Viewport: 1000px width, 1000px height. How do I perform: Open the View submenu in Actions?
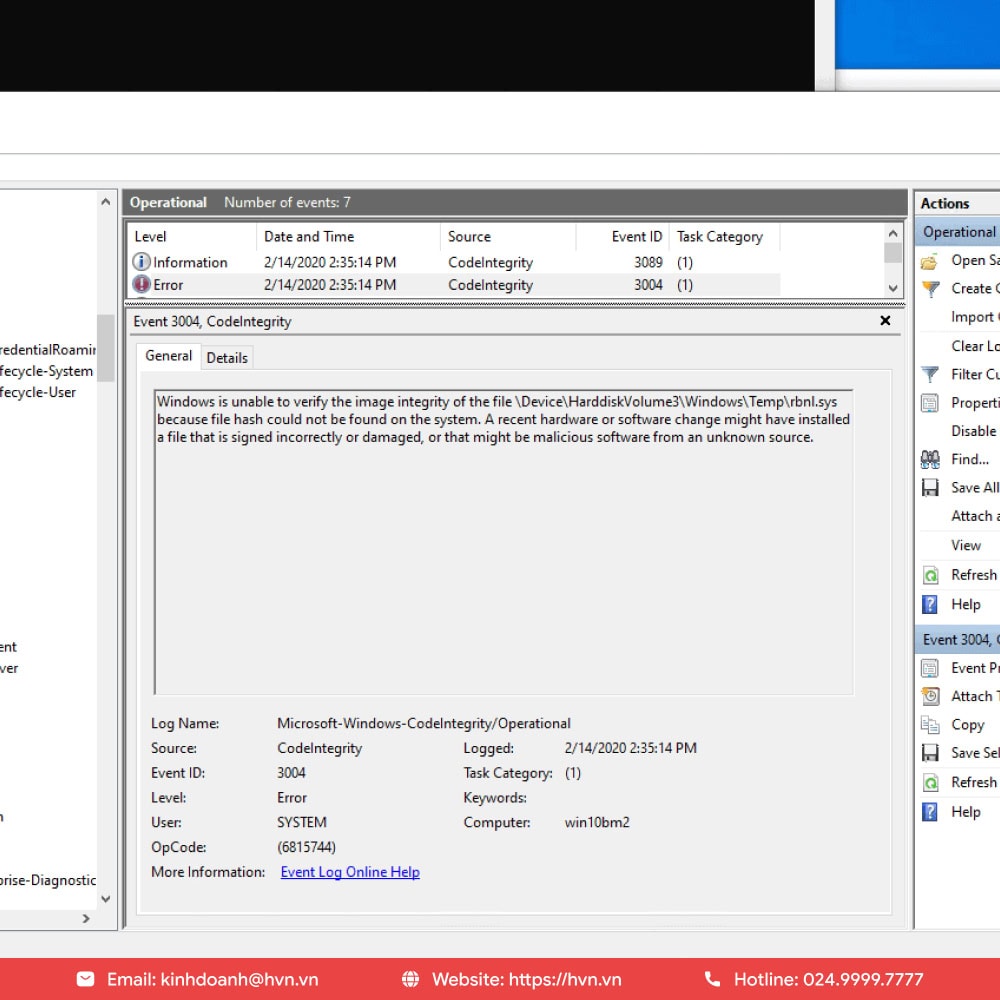point(966,545)
